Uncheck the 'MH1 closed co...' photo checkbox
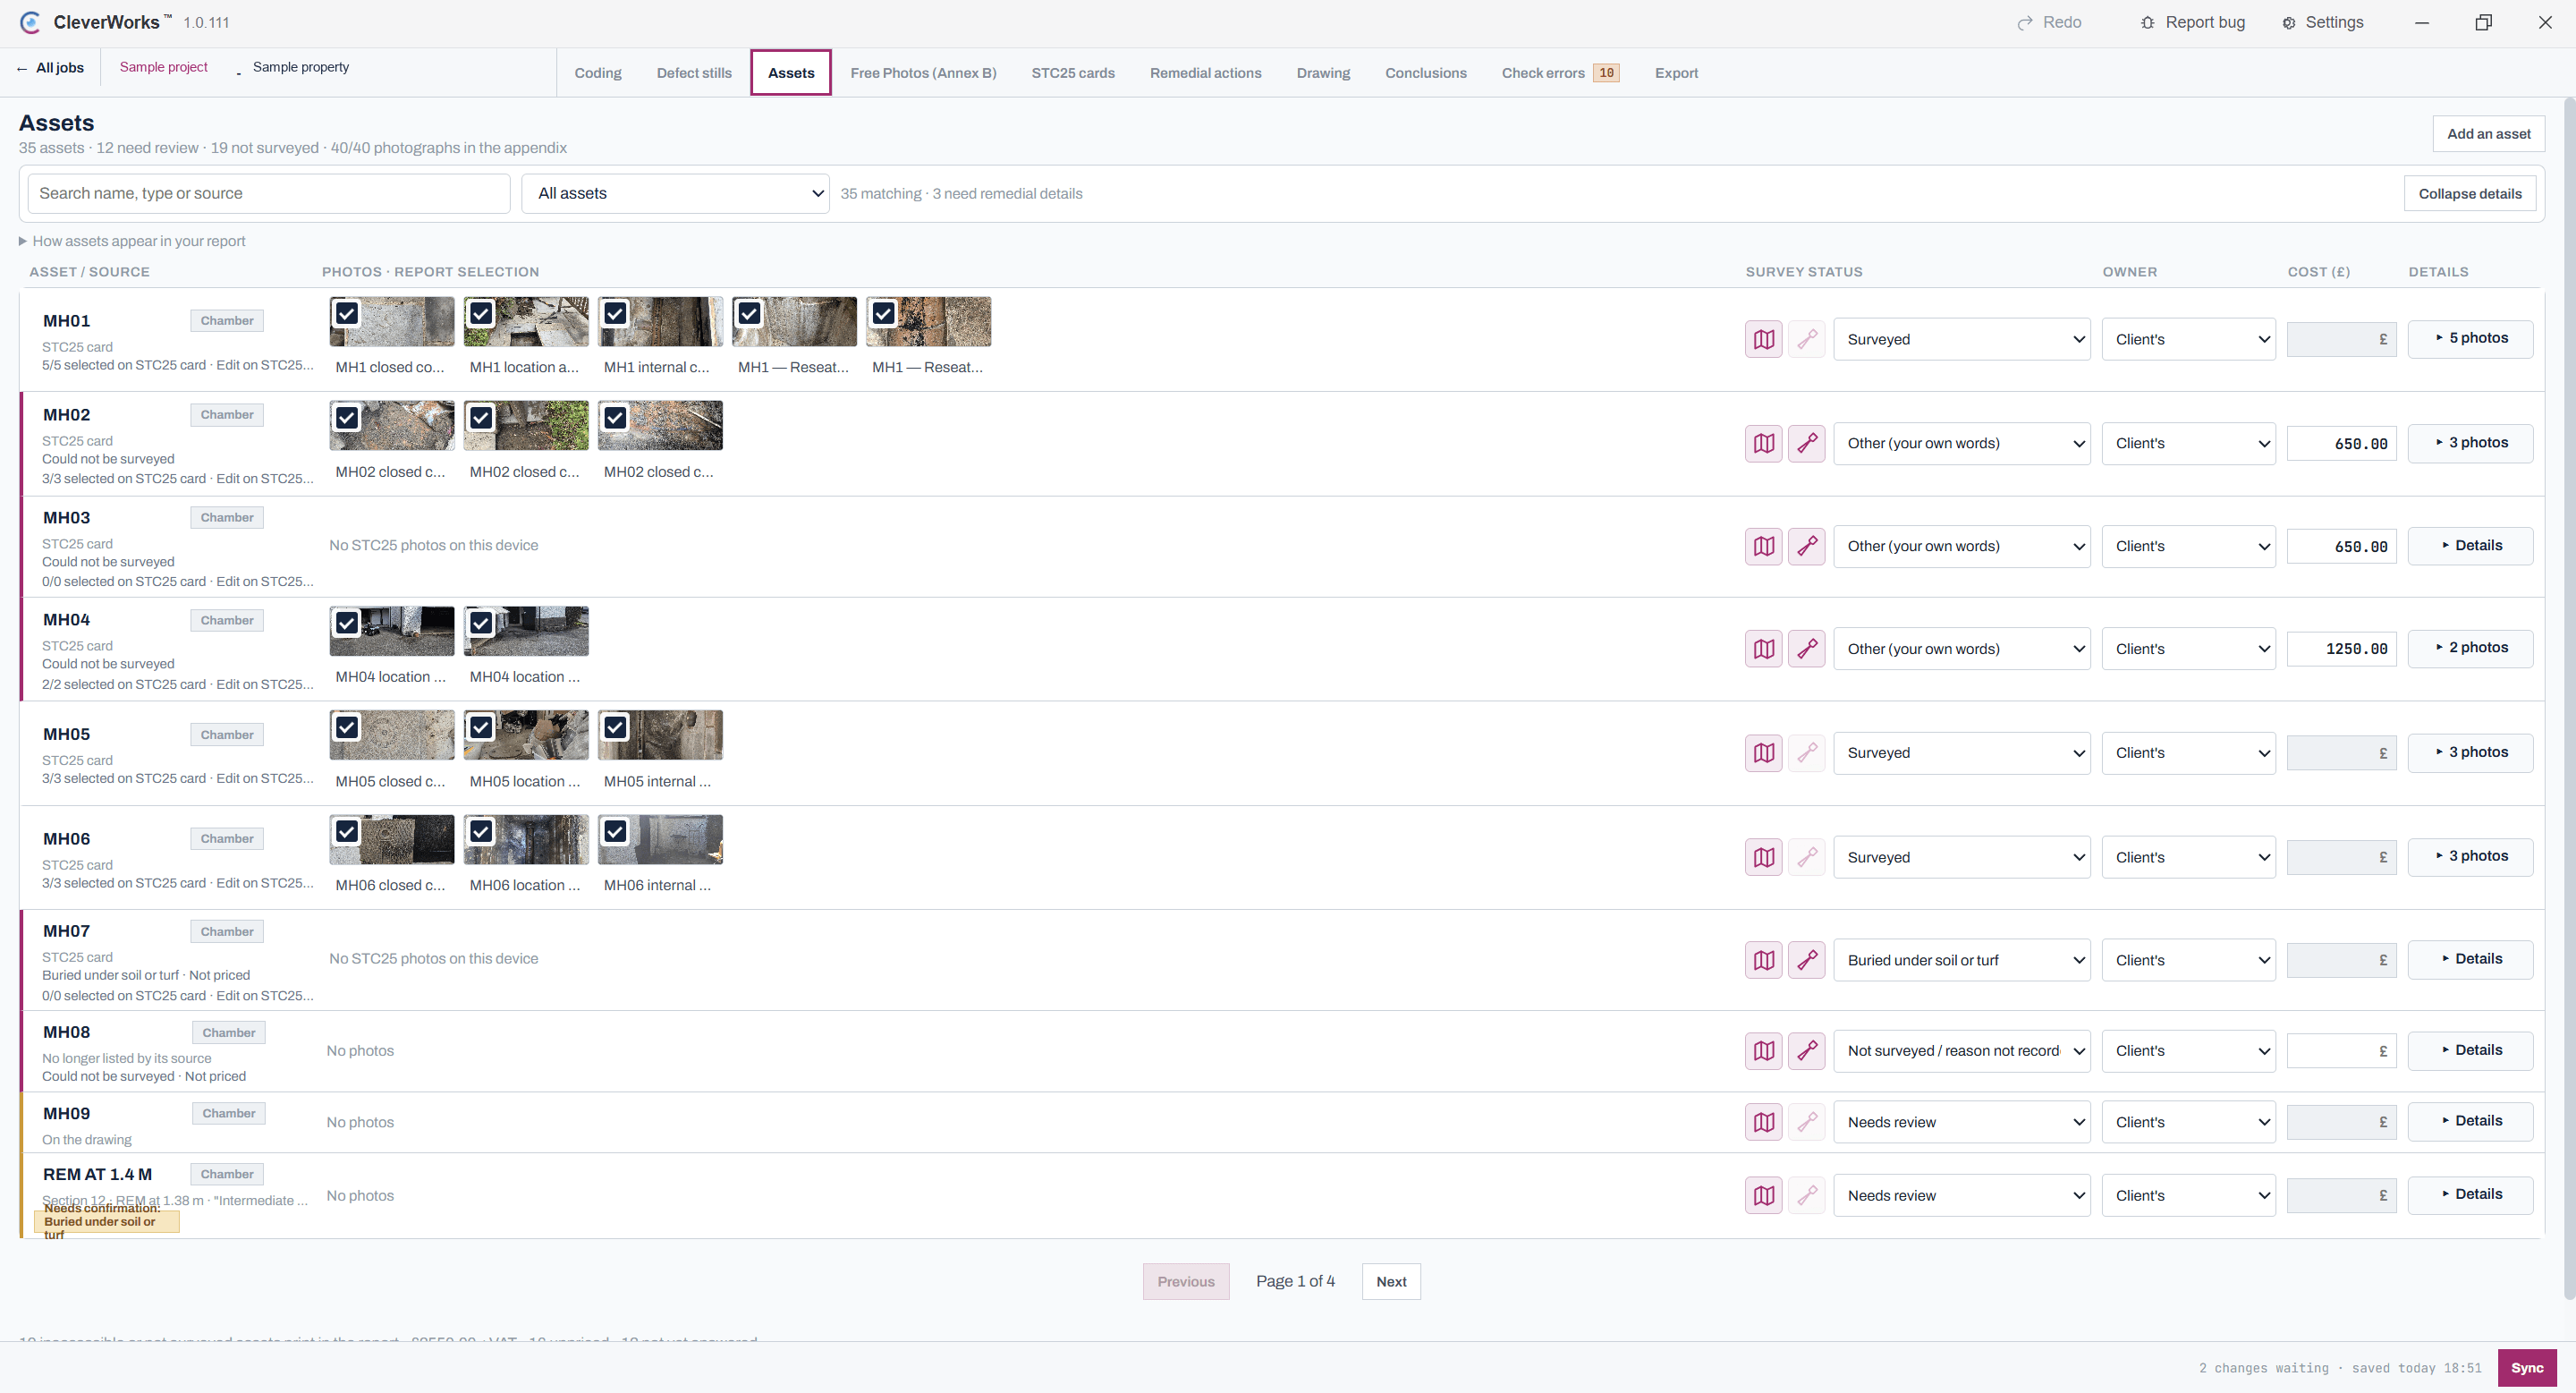The image size is (2576, 1393). pos(347,313)
